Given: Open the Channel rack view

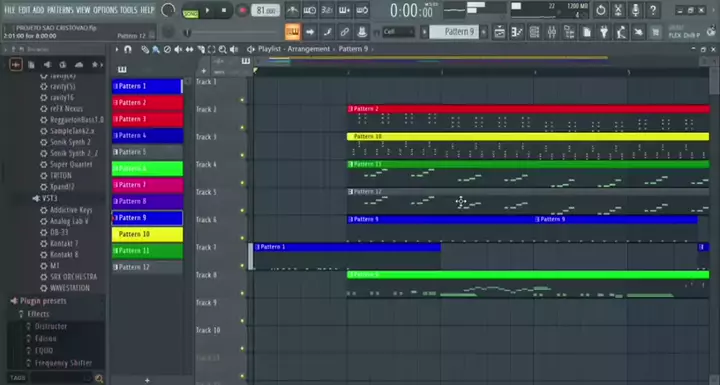Looking at the screenshot, I should (534, 32).
